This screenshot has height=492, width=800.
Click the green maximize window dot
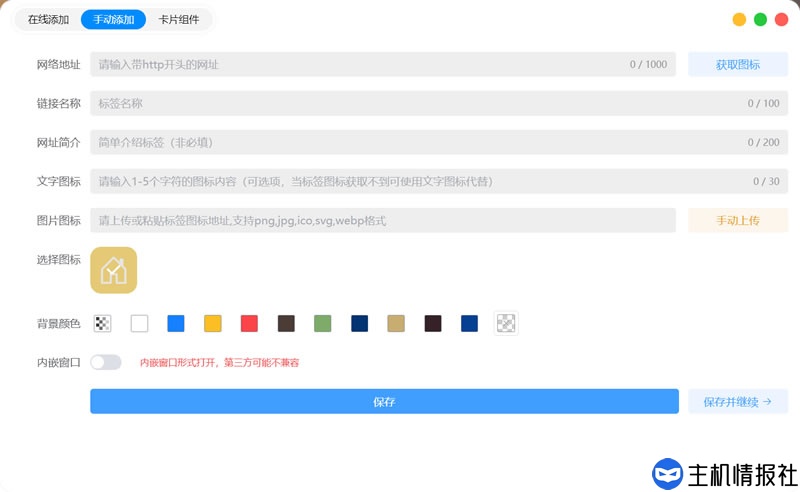coord(760,19)
